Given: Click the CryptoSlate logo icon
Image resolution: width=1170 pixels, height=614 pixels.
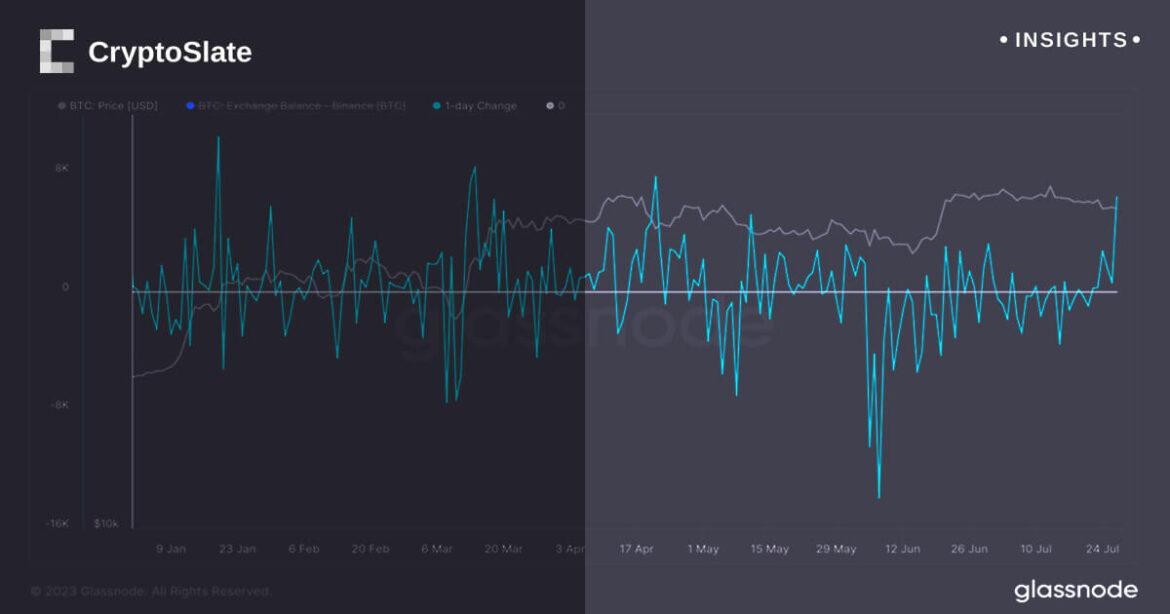Looking at the screenshot, I should [57, 51].
